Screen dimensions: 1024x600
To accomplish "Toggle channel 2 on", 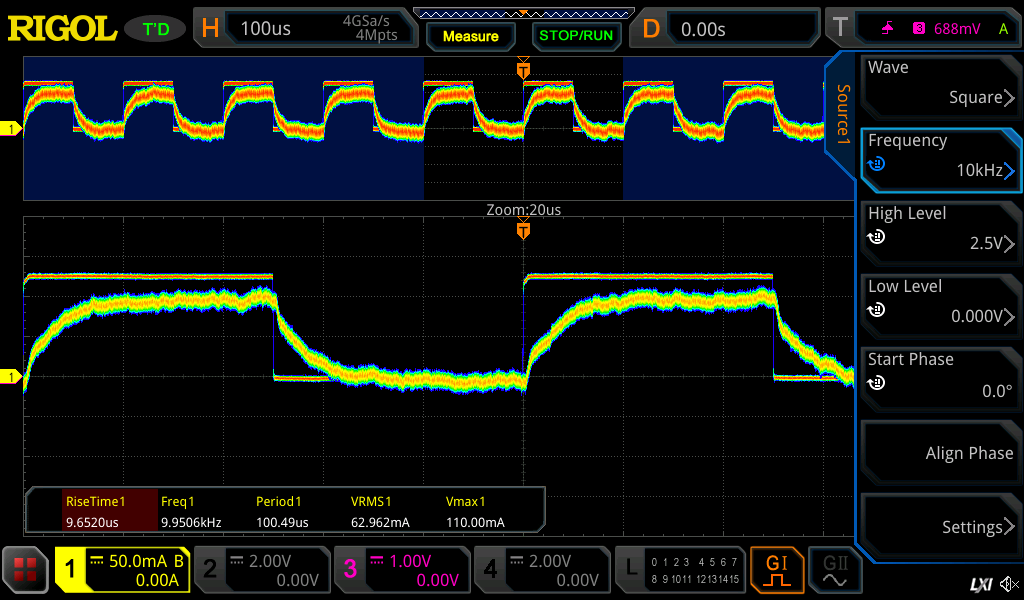I will pyautogui.click(x=261, y=570).
